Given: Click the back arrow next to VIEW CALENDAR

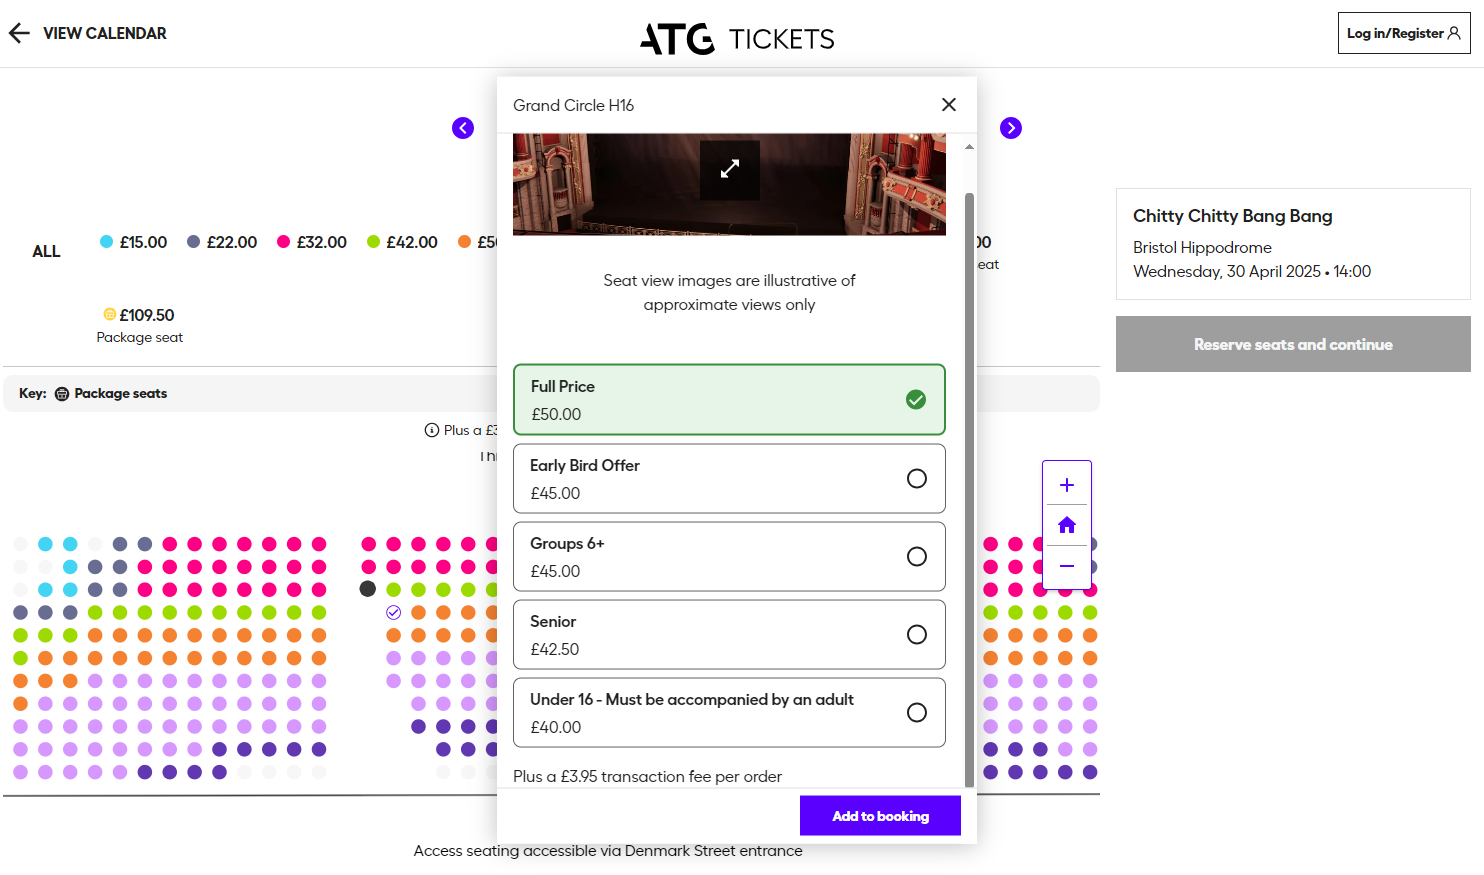Looking at the screenshot, I should click(18, 32).
